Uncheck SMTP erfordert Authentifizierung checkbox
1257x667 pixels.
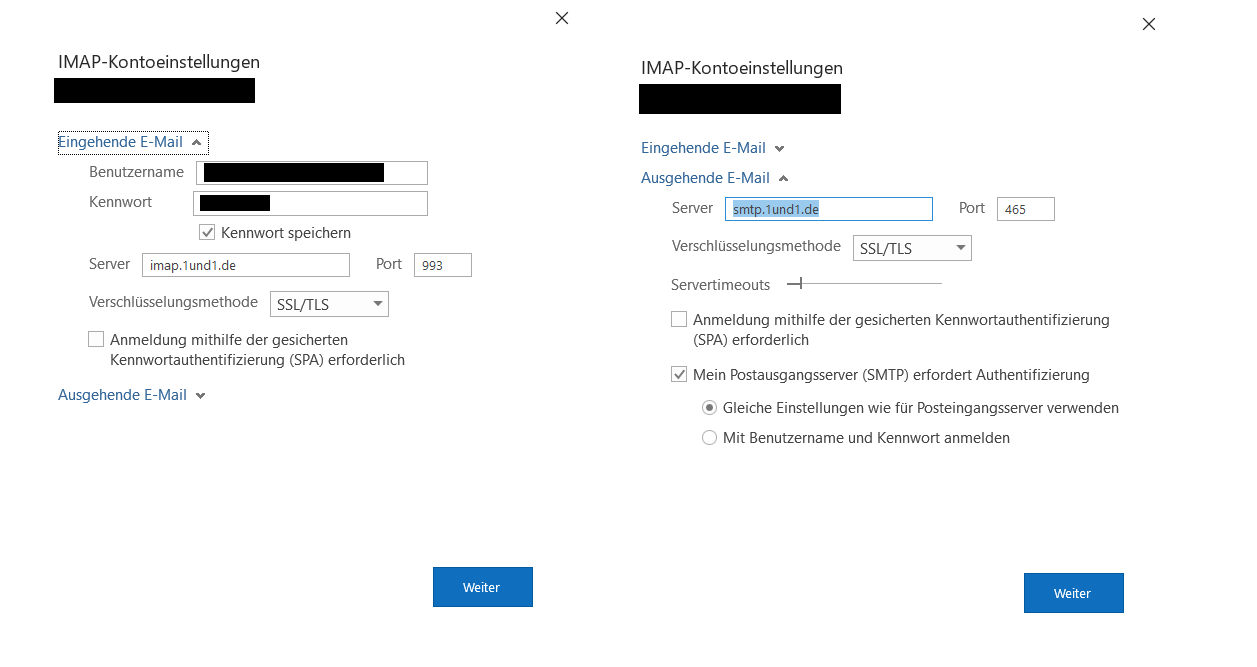(679, 375)
